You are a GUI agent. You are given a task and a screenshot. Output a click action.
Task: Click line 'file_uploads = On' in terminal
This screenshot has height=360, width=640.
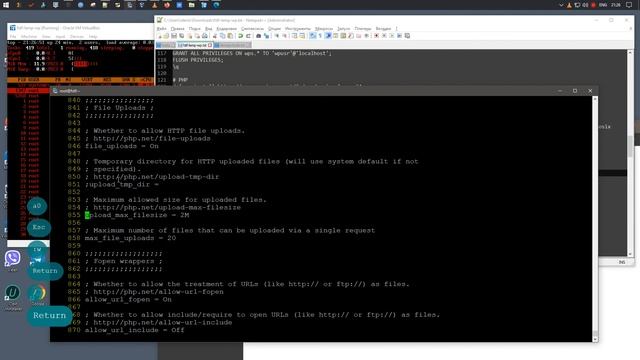122,146
